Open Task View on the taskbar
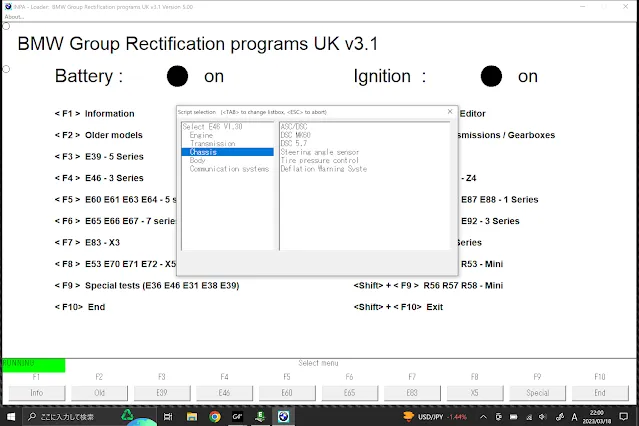 (168, 417)
